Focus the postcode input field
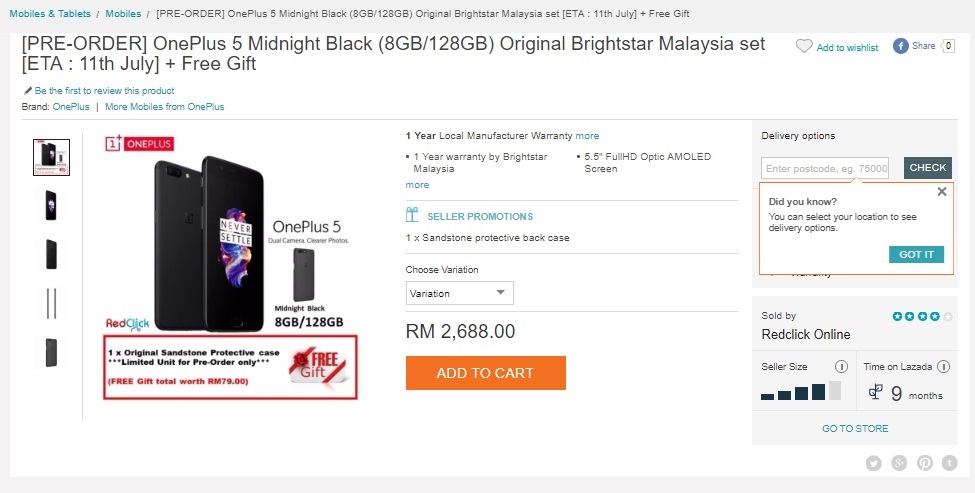 pos(825,168)
